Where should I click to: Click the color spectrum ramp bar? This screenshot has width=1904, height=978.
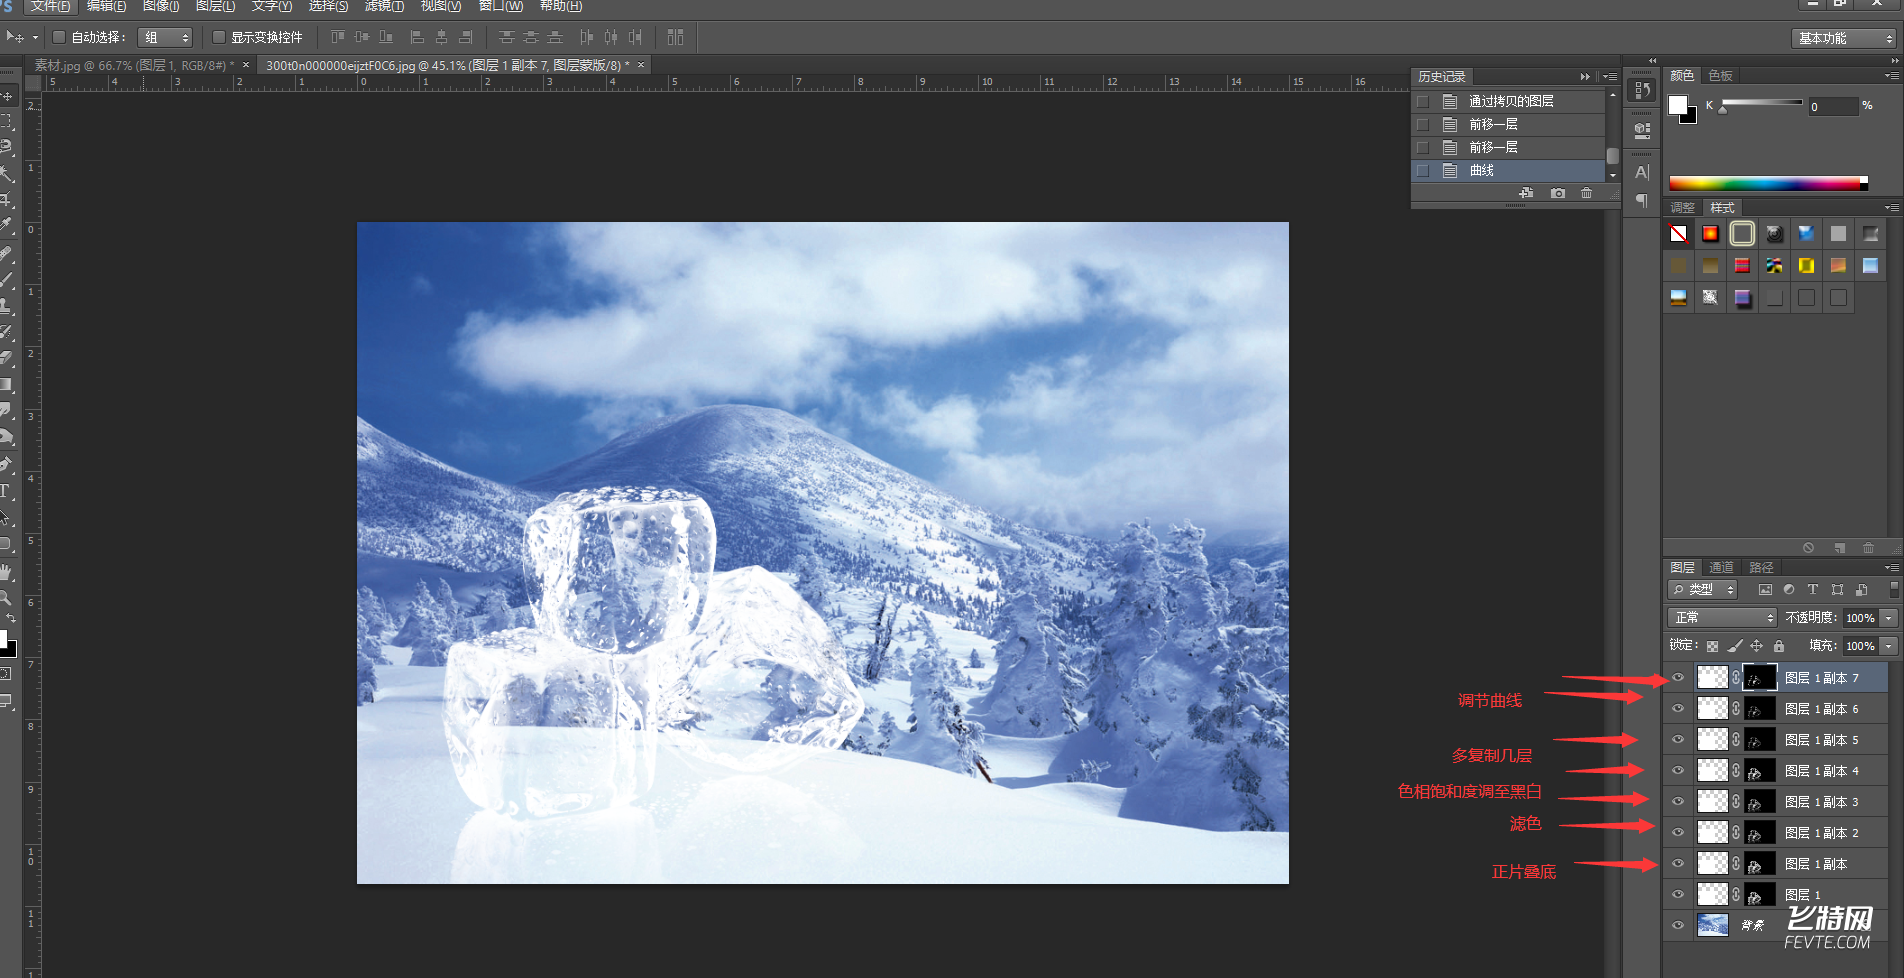(x=1766, y=183)
